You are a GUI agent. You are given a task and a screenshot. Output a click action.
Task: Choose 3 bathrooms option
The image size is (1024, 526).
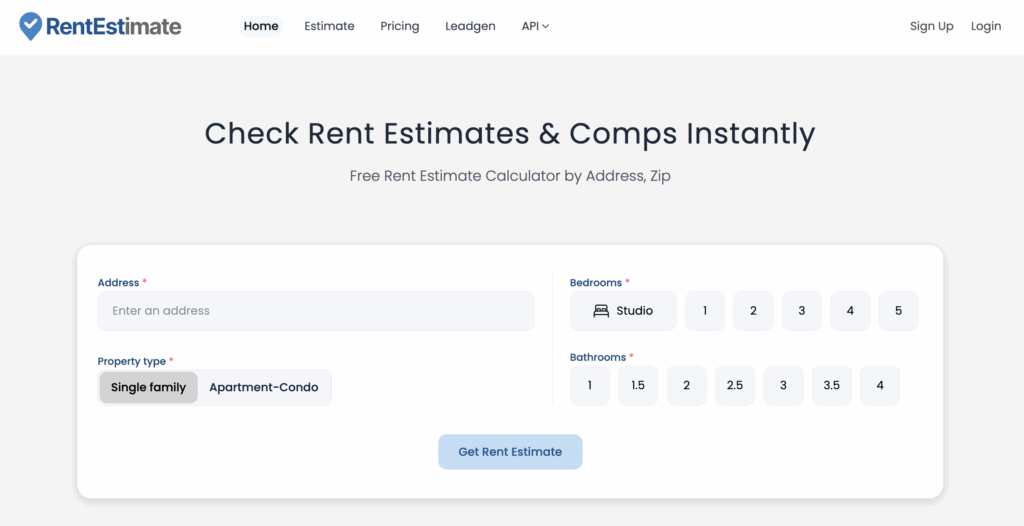[x=783, y=386]
